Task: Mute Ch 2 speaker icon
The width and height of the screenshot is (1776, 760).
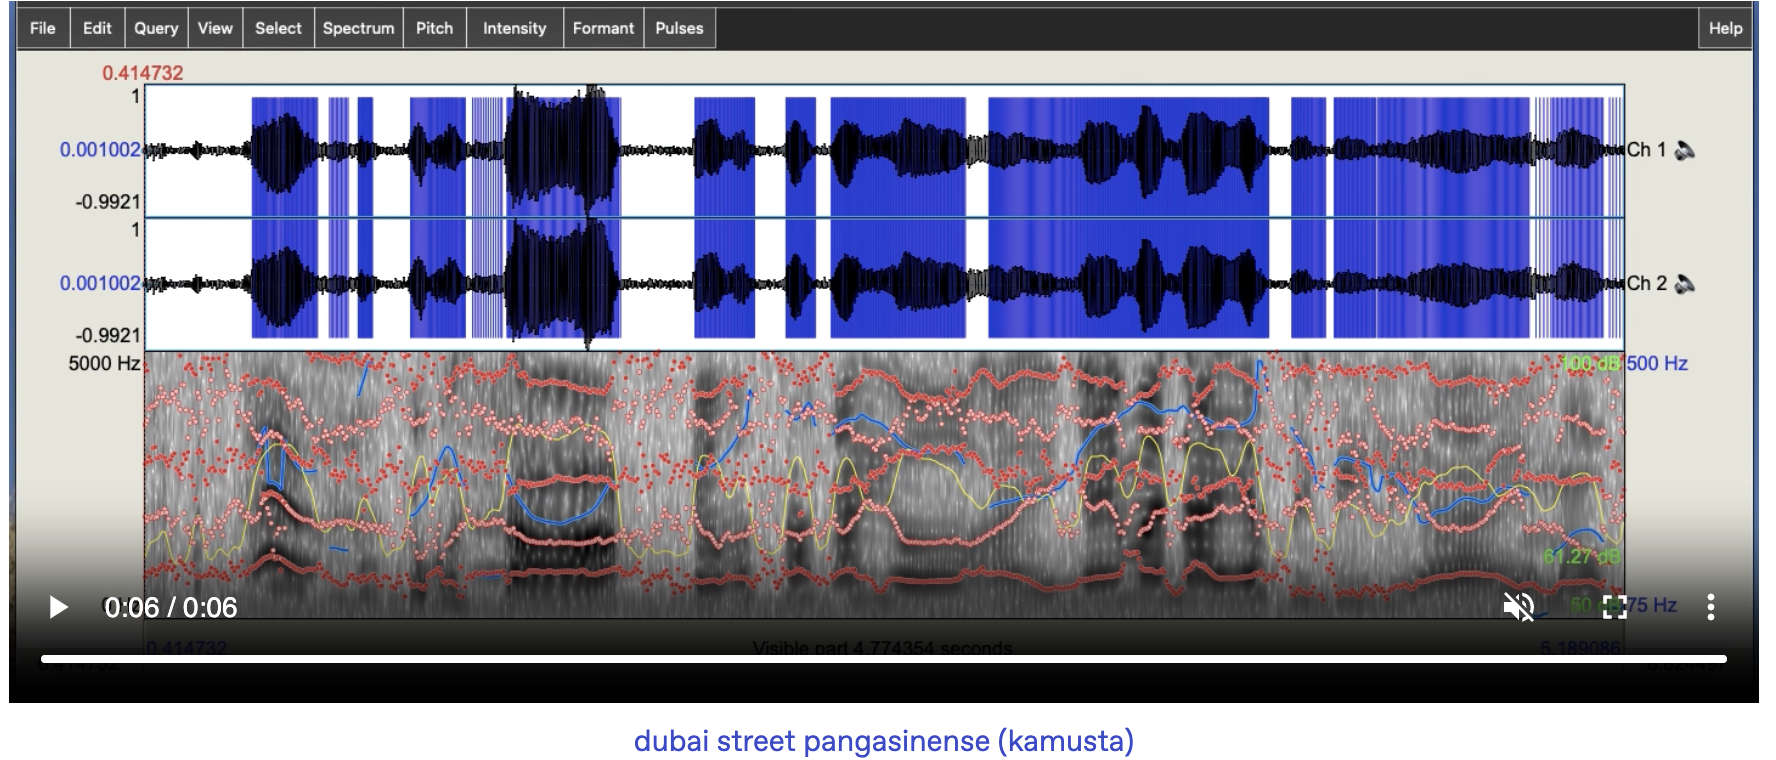Action: [1685, 283]
